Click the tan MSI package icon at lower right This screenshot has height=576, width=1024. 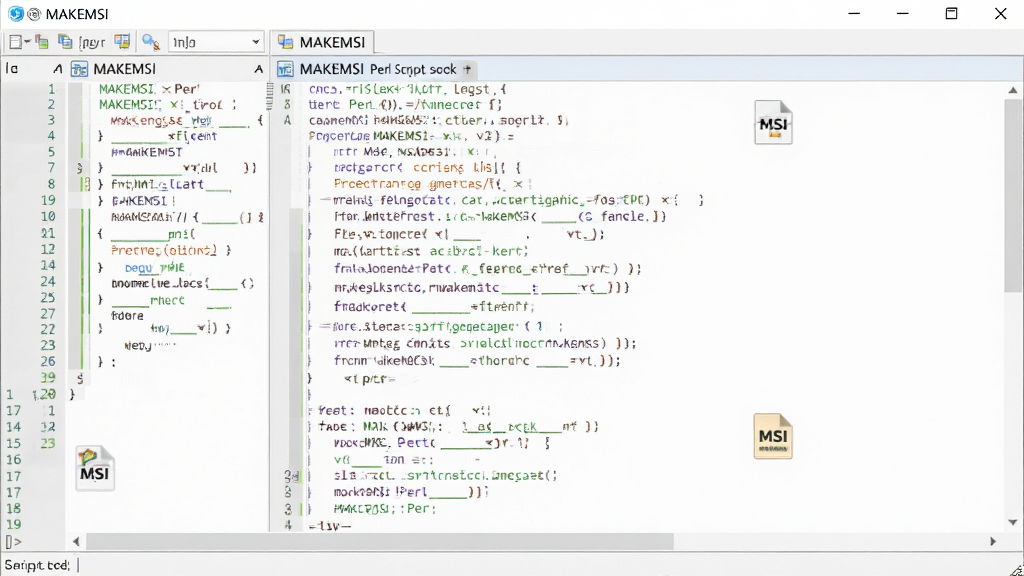(773, 436)
